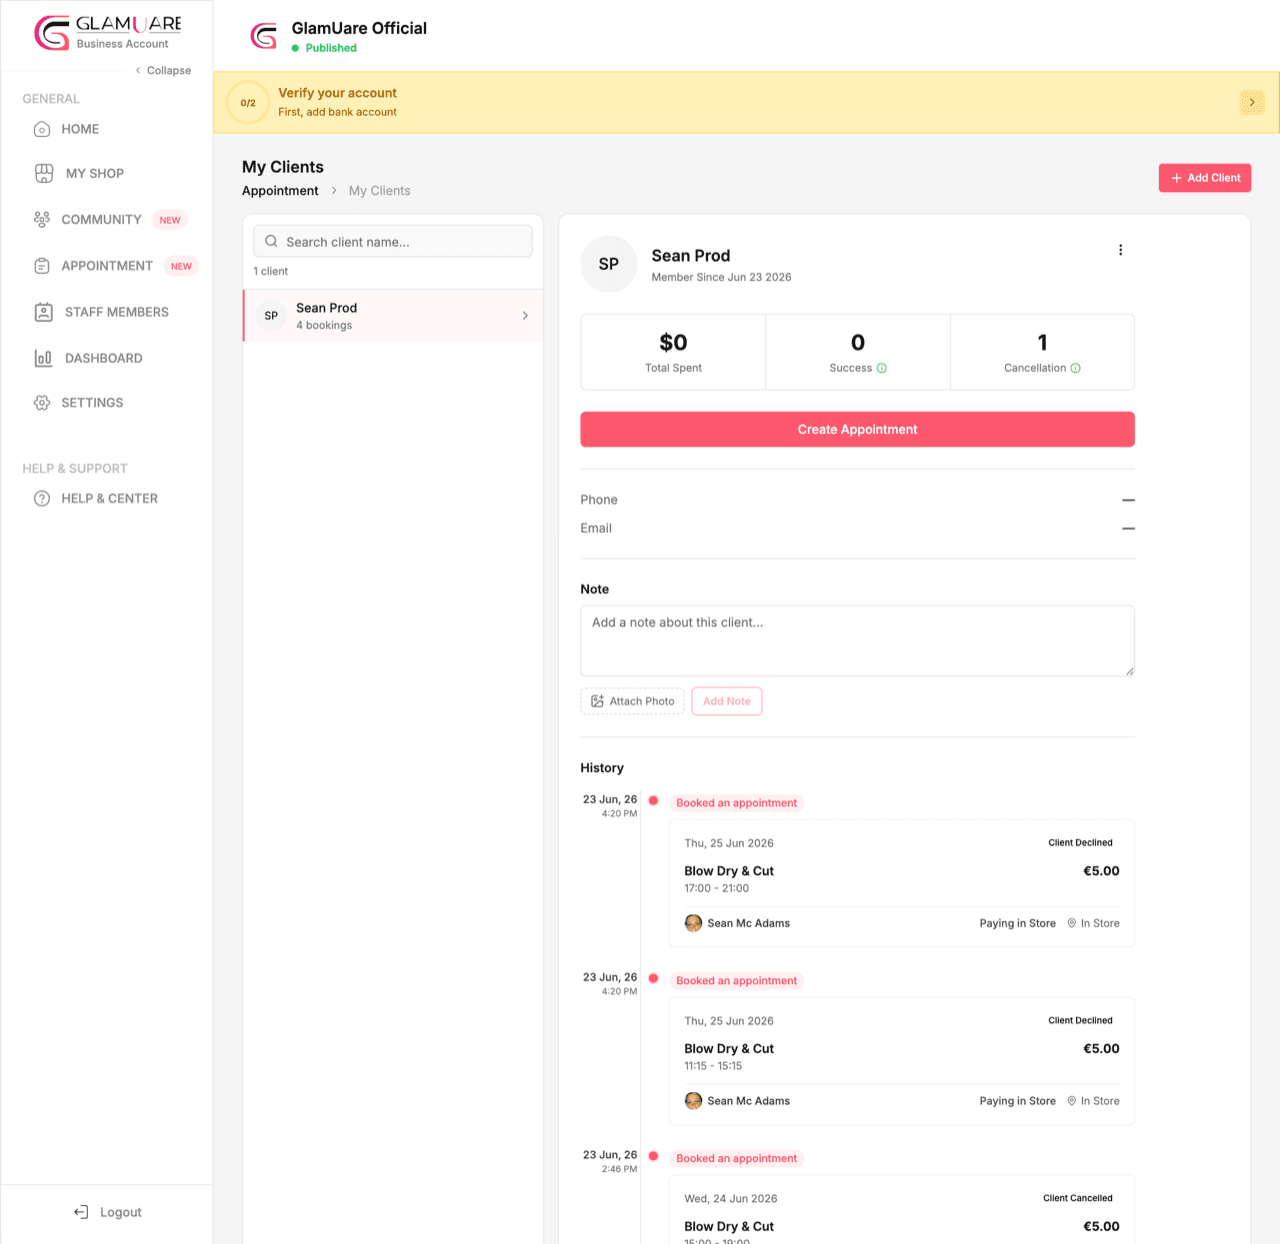Click the Help & Center question mark icon
The width and height of the screenshot is (1280, 1244).
[42, 499]
